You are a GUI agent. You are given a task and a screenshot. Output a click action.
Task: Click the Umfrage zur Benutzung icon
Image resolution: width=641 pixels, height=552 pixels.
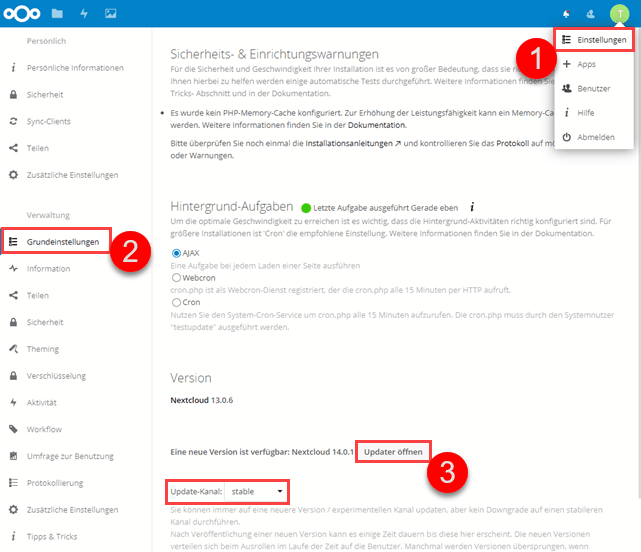13,456
